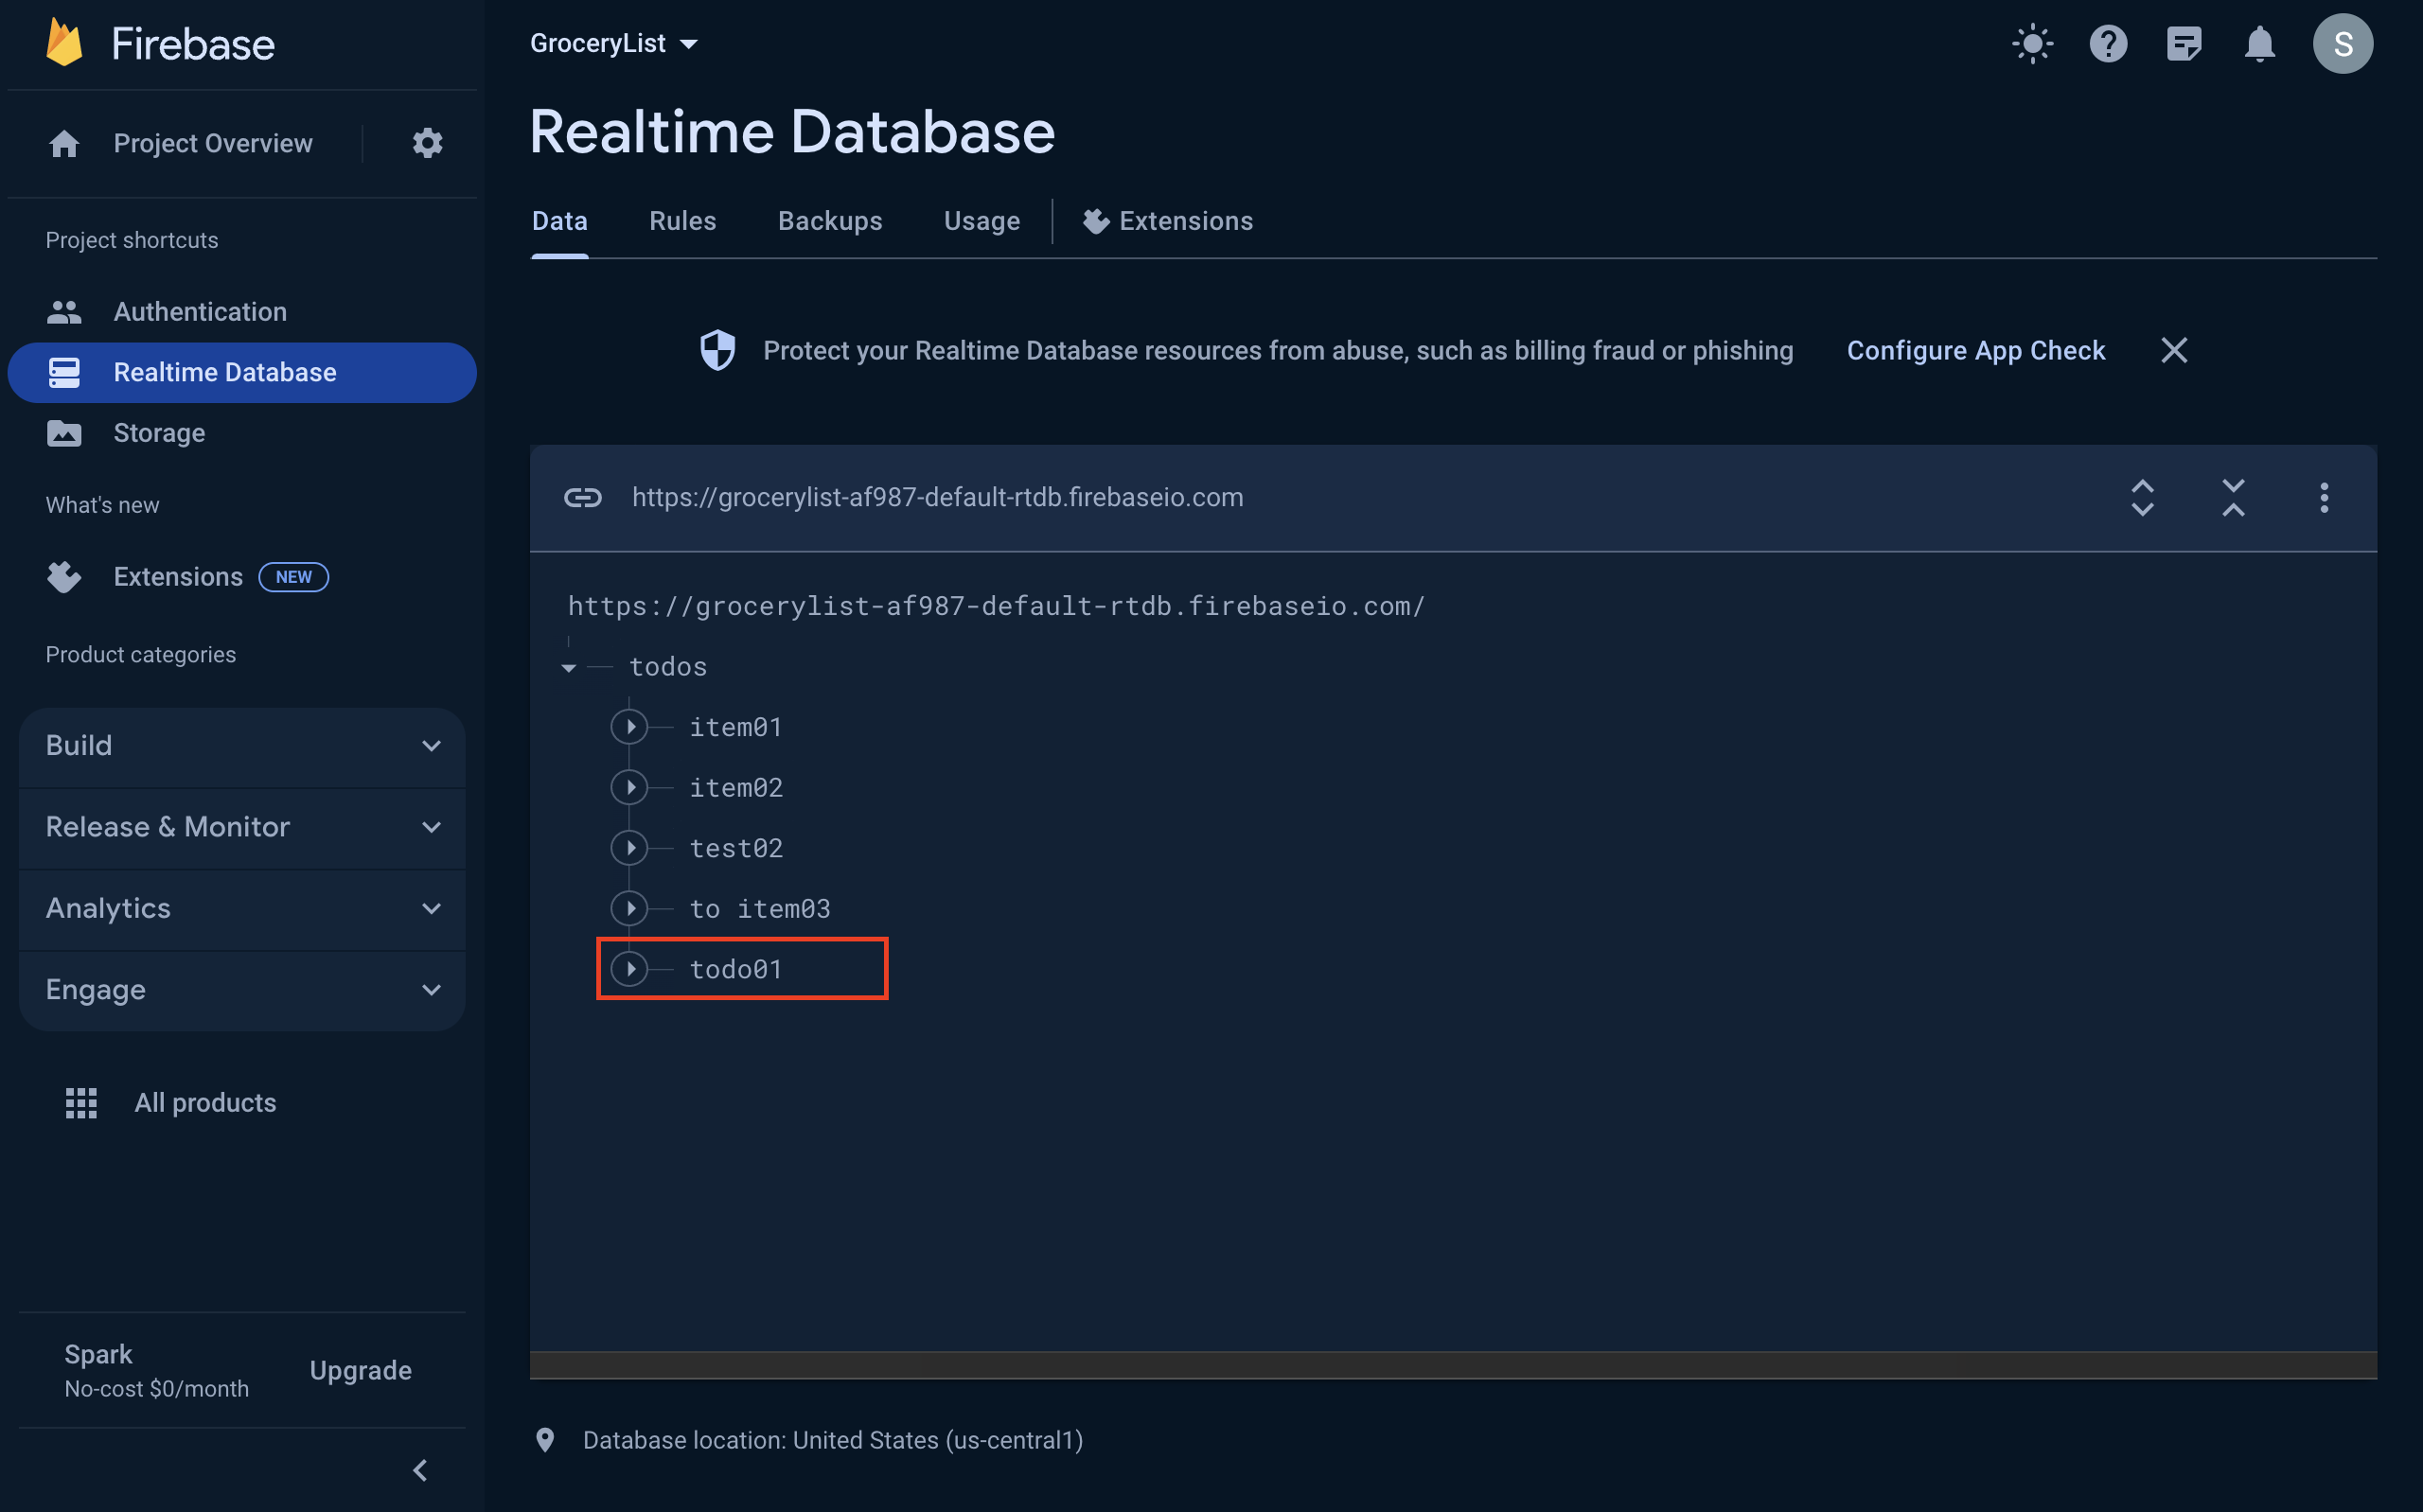Open notifications bell icon
Viewport: 2423px width, 1512px height.
[x=2260, y=44]
